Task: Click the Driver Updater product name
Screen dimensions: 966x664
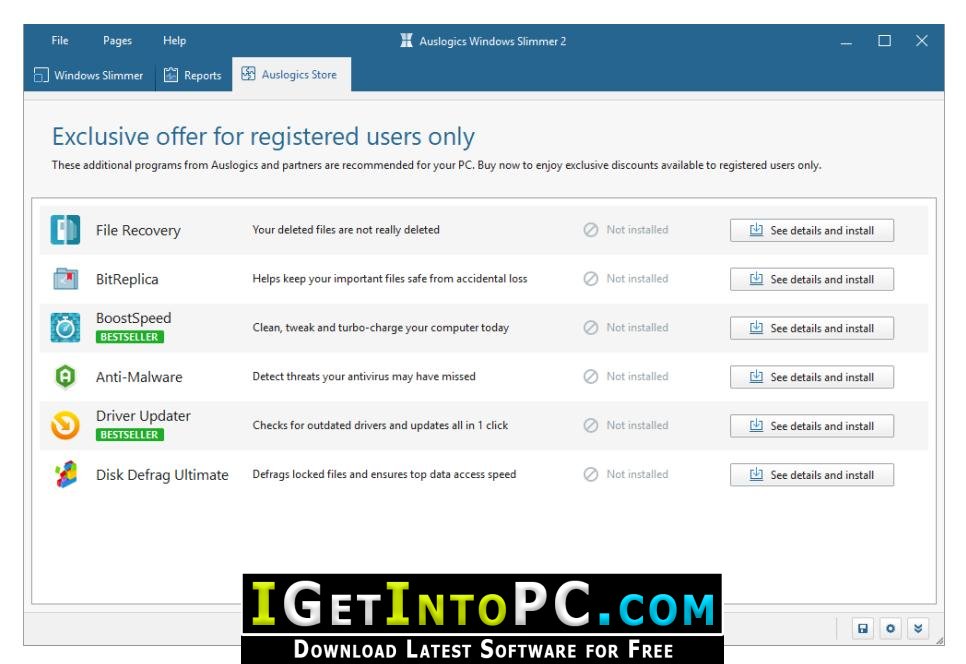Action: tap(144, 416)
